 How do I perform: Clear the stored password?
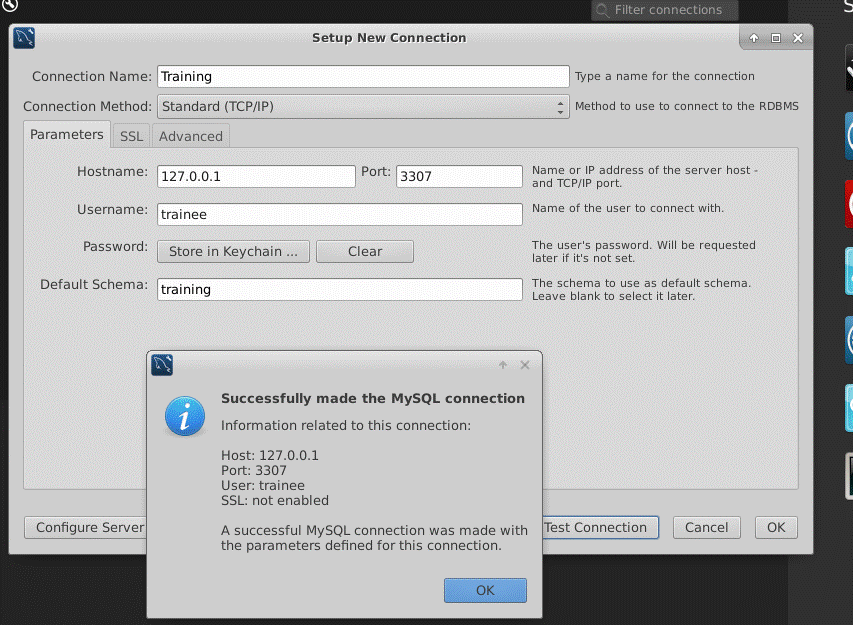365,252
